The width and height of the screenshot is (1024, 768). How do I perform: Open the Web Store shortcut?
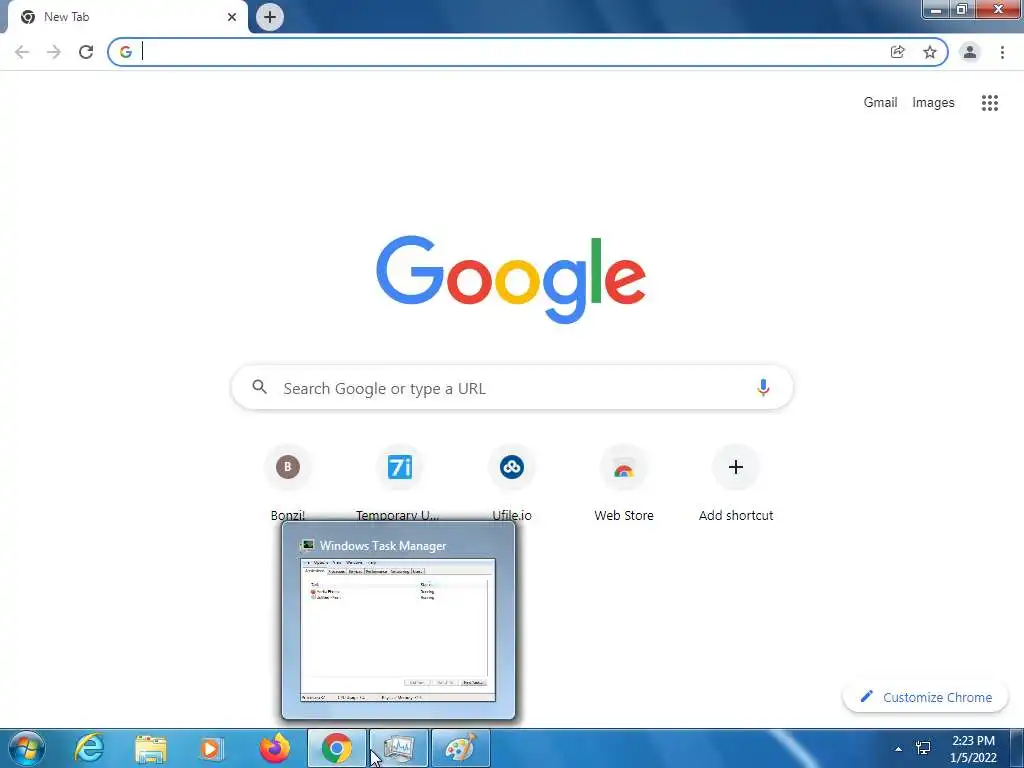coord(624,483)
